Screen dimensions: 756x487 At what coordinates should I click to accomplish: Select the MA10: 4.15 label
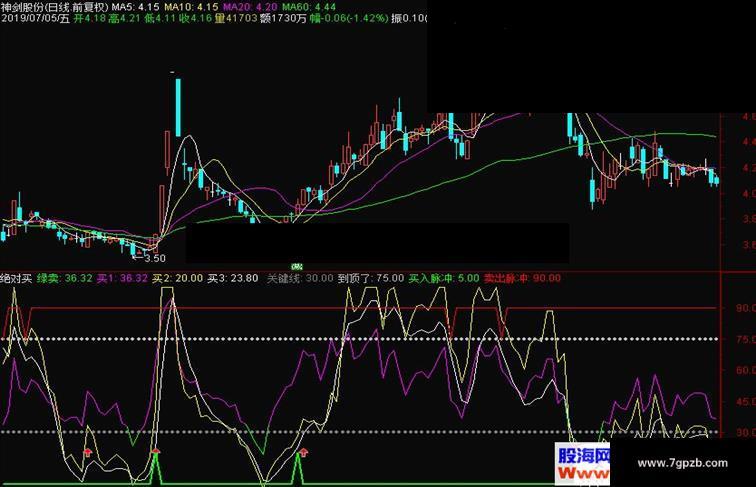(191, 7)
